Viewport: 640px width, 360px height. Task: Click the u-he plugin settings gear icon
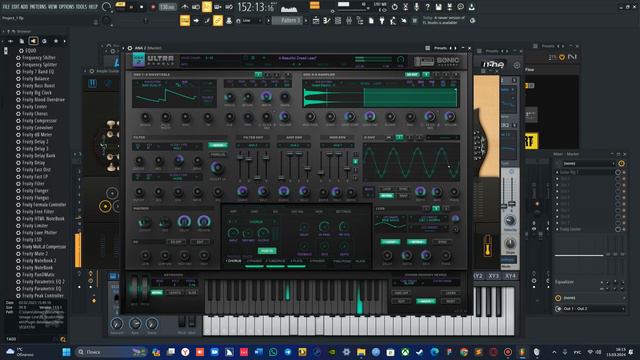tap(517, 65)
